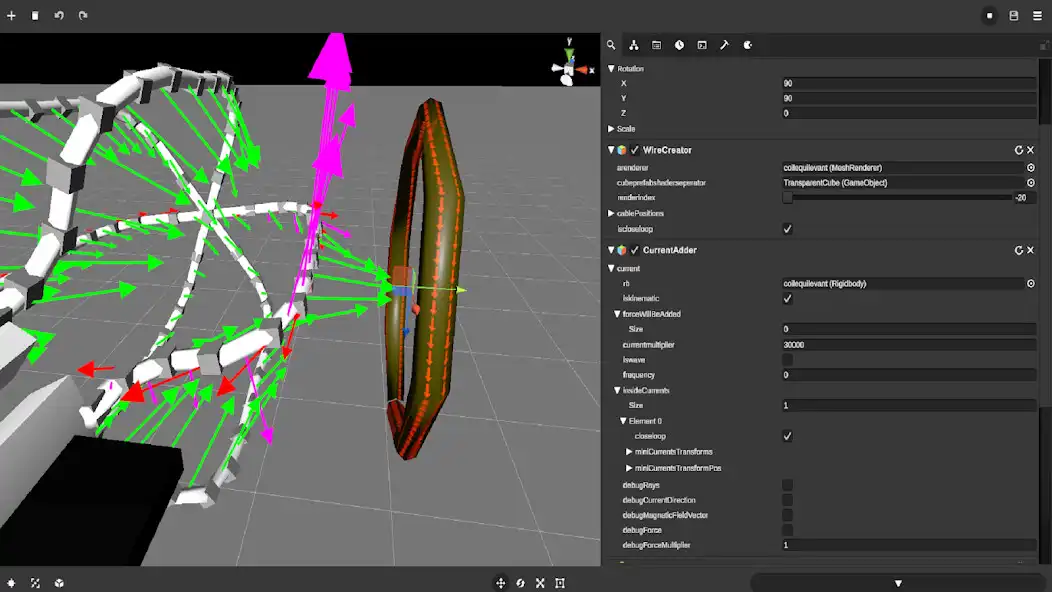1052x592 pixels.
Task: Switch to the hammer build tab
Action: (x=725, y=45)
